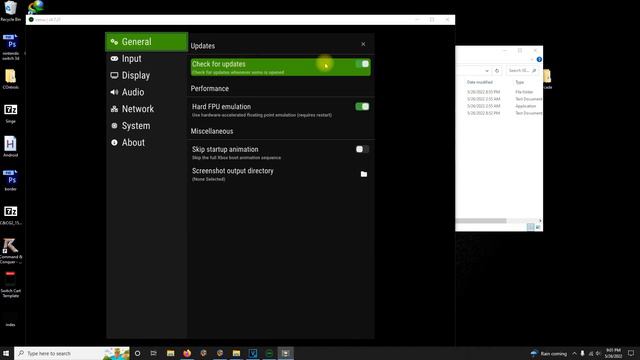Open the Recycle Bin desktop icon

(x=11, y=11)
